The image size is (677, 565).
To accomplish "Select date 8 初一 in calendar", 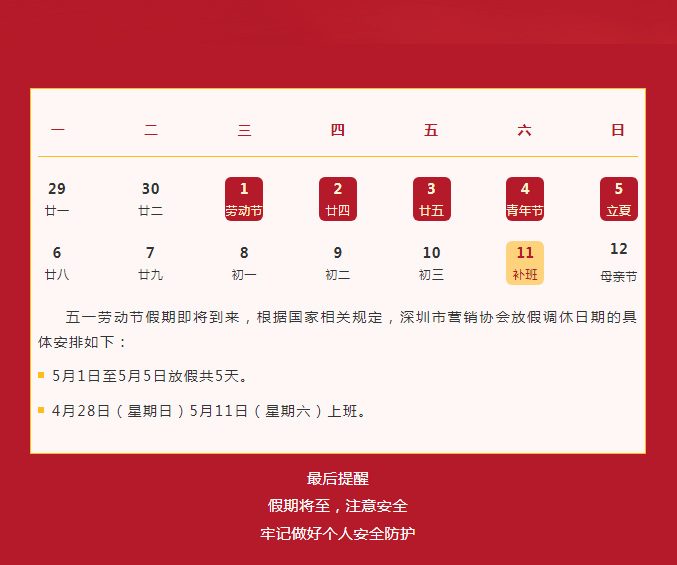I will (x=244, y=263).
